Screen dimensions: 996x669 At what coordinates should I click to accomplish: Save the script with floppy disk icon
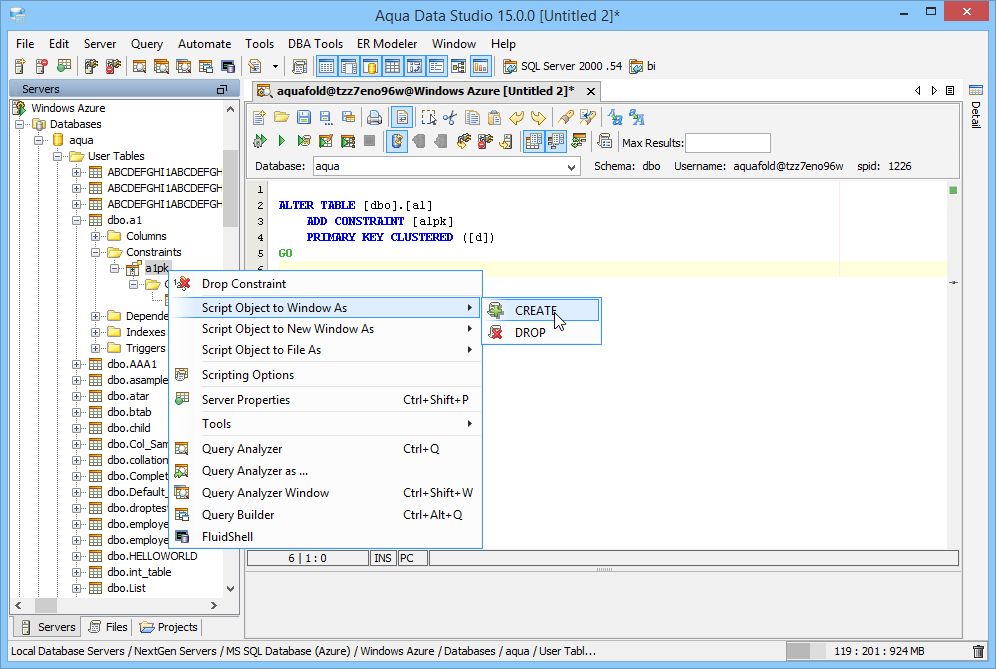[x=304, y=118]
